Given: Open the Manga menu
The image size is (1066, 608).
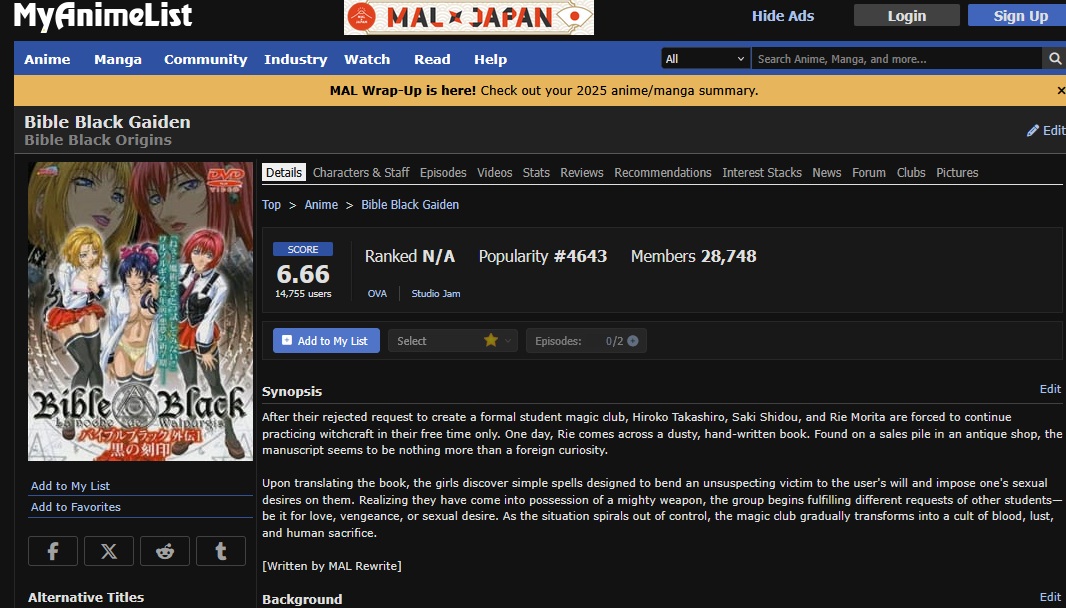Looking at the screenshot, I should pos(118,59).
